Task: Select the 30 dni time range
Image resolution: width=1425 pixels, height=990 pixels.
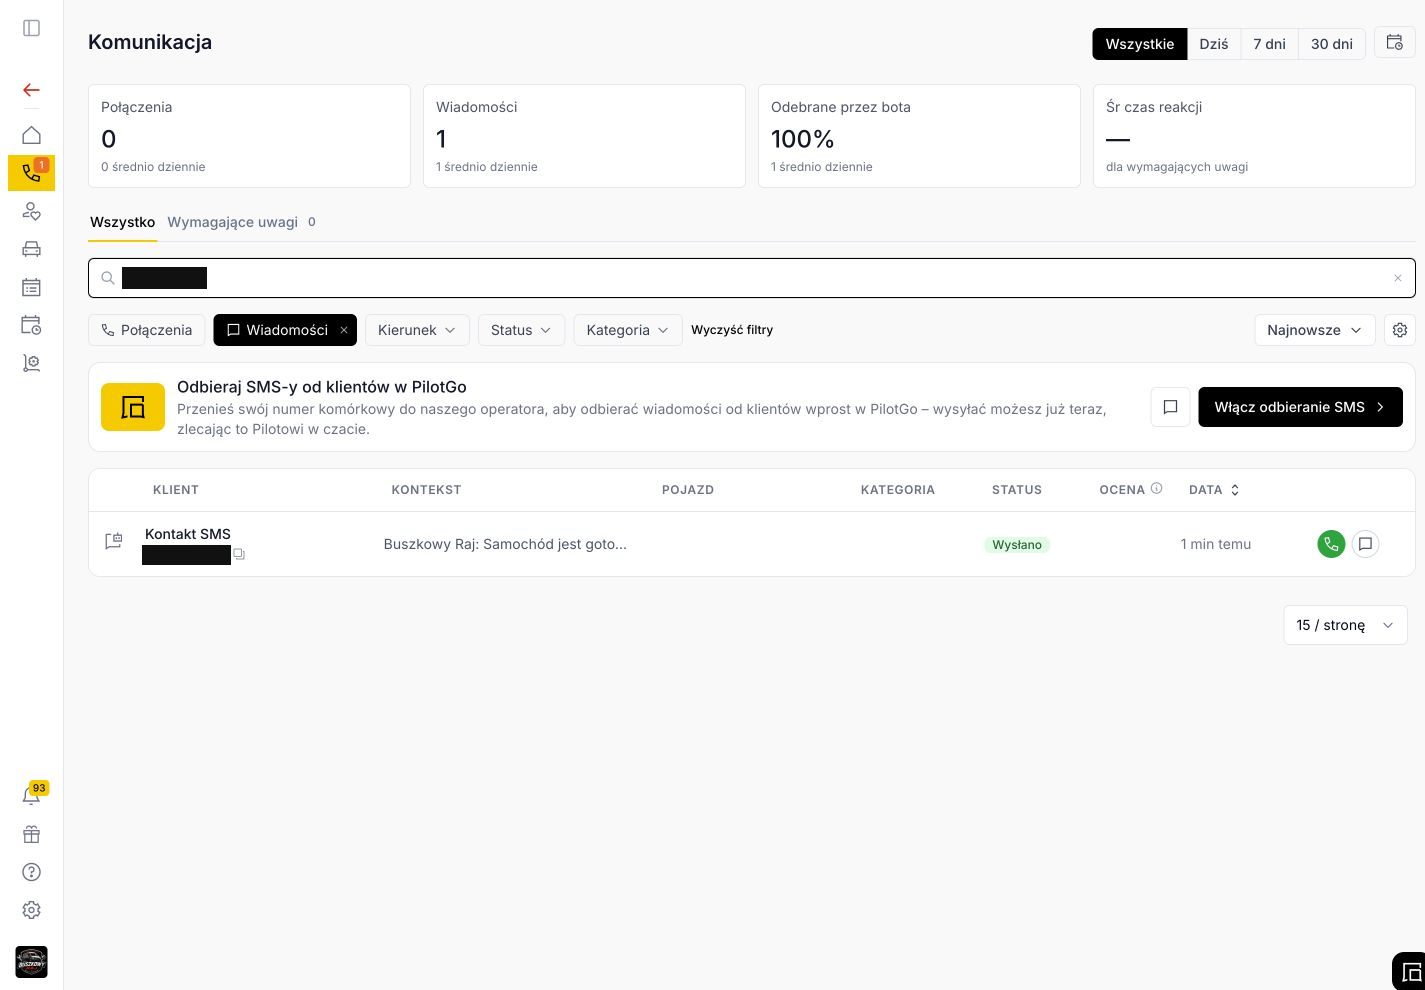Action: [x=1332, y=44]
